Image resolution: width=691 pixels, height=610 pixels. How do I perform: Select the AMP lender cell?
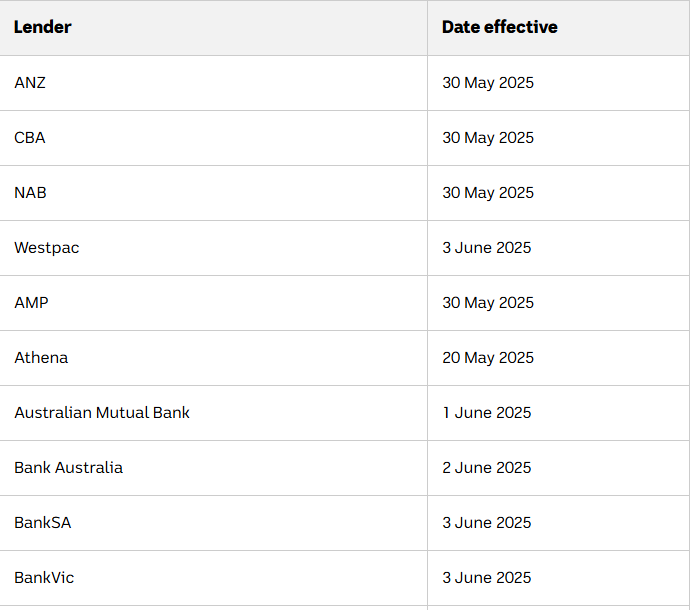(x=213, y=303)
